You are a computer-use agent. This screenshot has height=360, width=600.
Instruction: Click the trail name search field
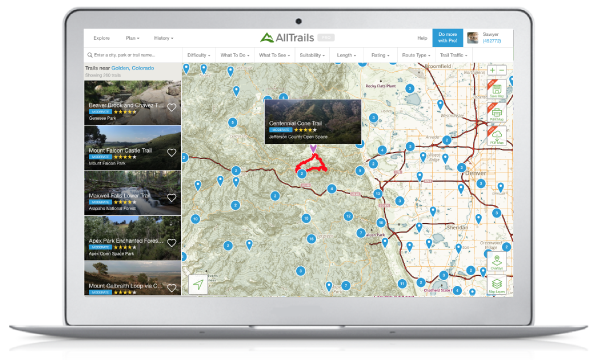coord(133,55)
